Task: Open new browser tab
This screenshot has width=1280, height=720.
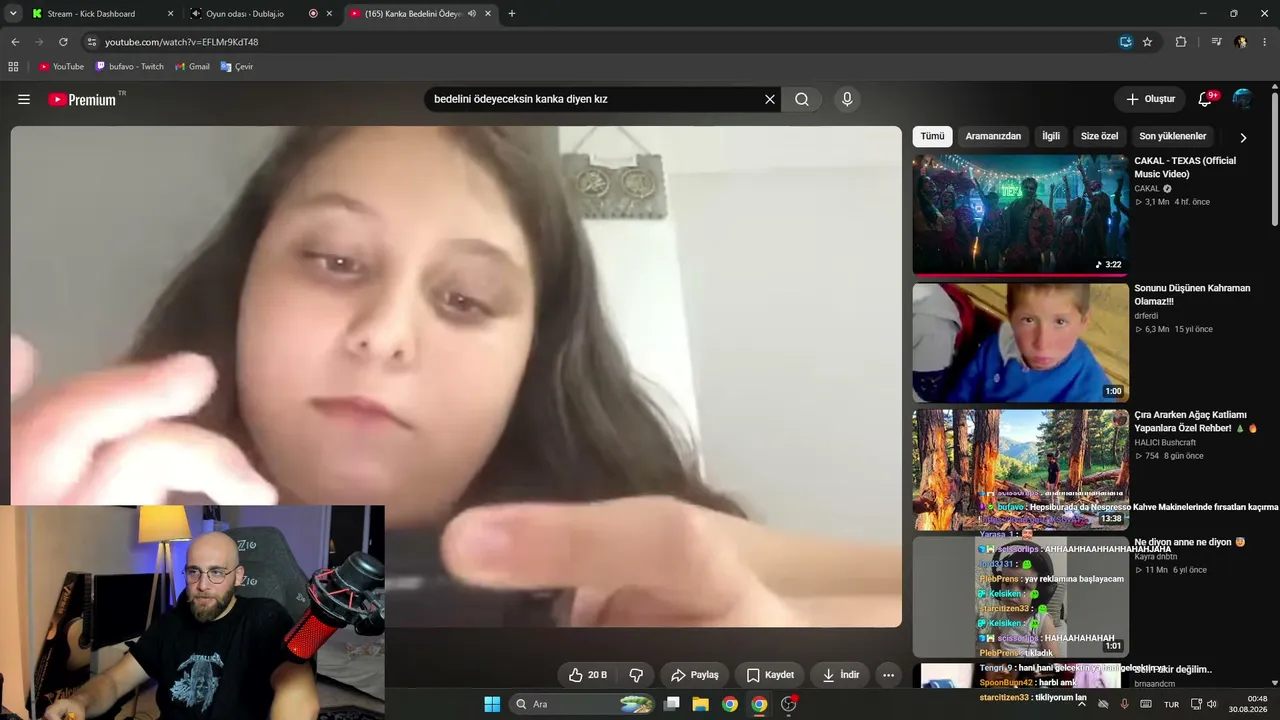Action: pos(512,14)
